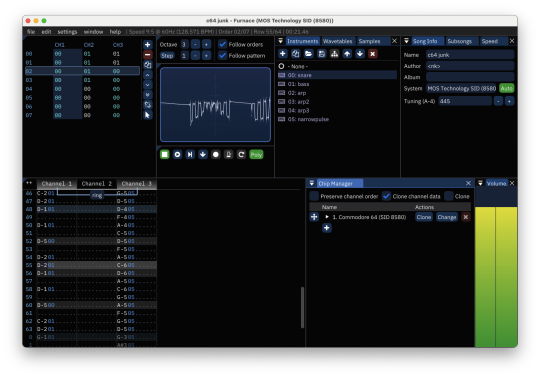The height and width of the screenshot is (377, 540).
Task: Remove Commodore 64 chip with red X
Action: pyautogui.click(x=466, y=217)
